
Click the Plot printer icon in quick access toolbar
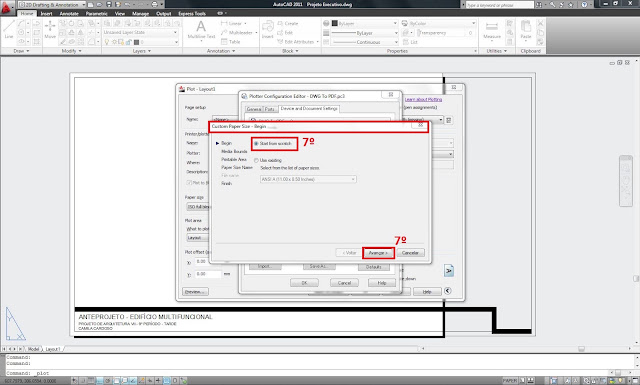coord(154,4)
